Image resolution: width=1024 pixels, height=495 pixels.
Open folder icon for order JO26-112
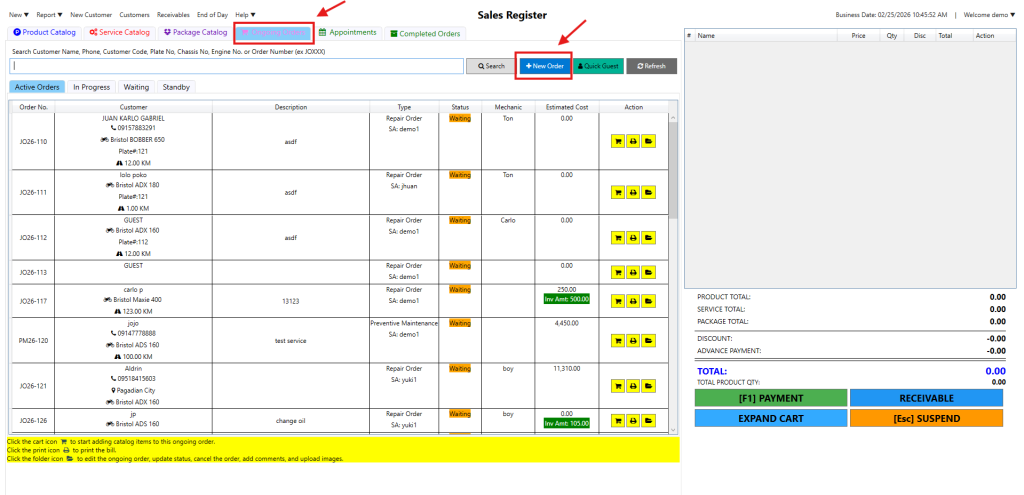pyautogui.click(x=648, y=238)
